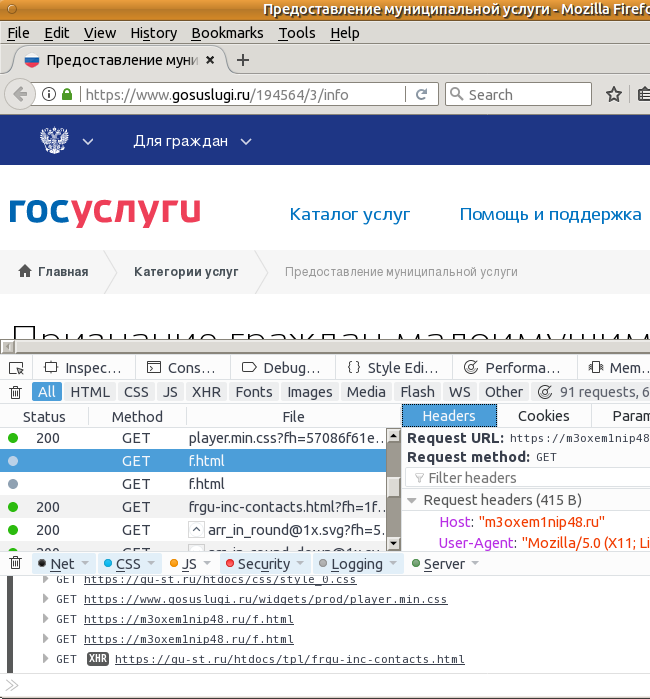Open Каталог услуг link
650x699 pixels.
350,214
